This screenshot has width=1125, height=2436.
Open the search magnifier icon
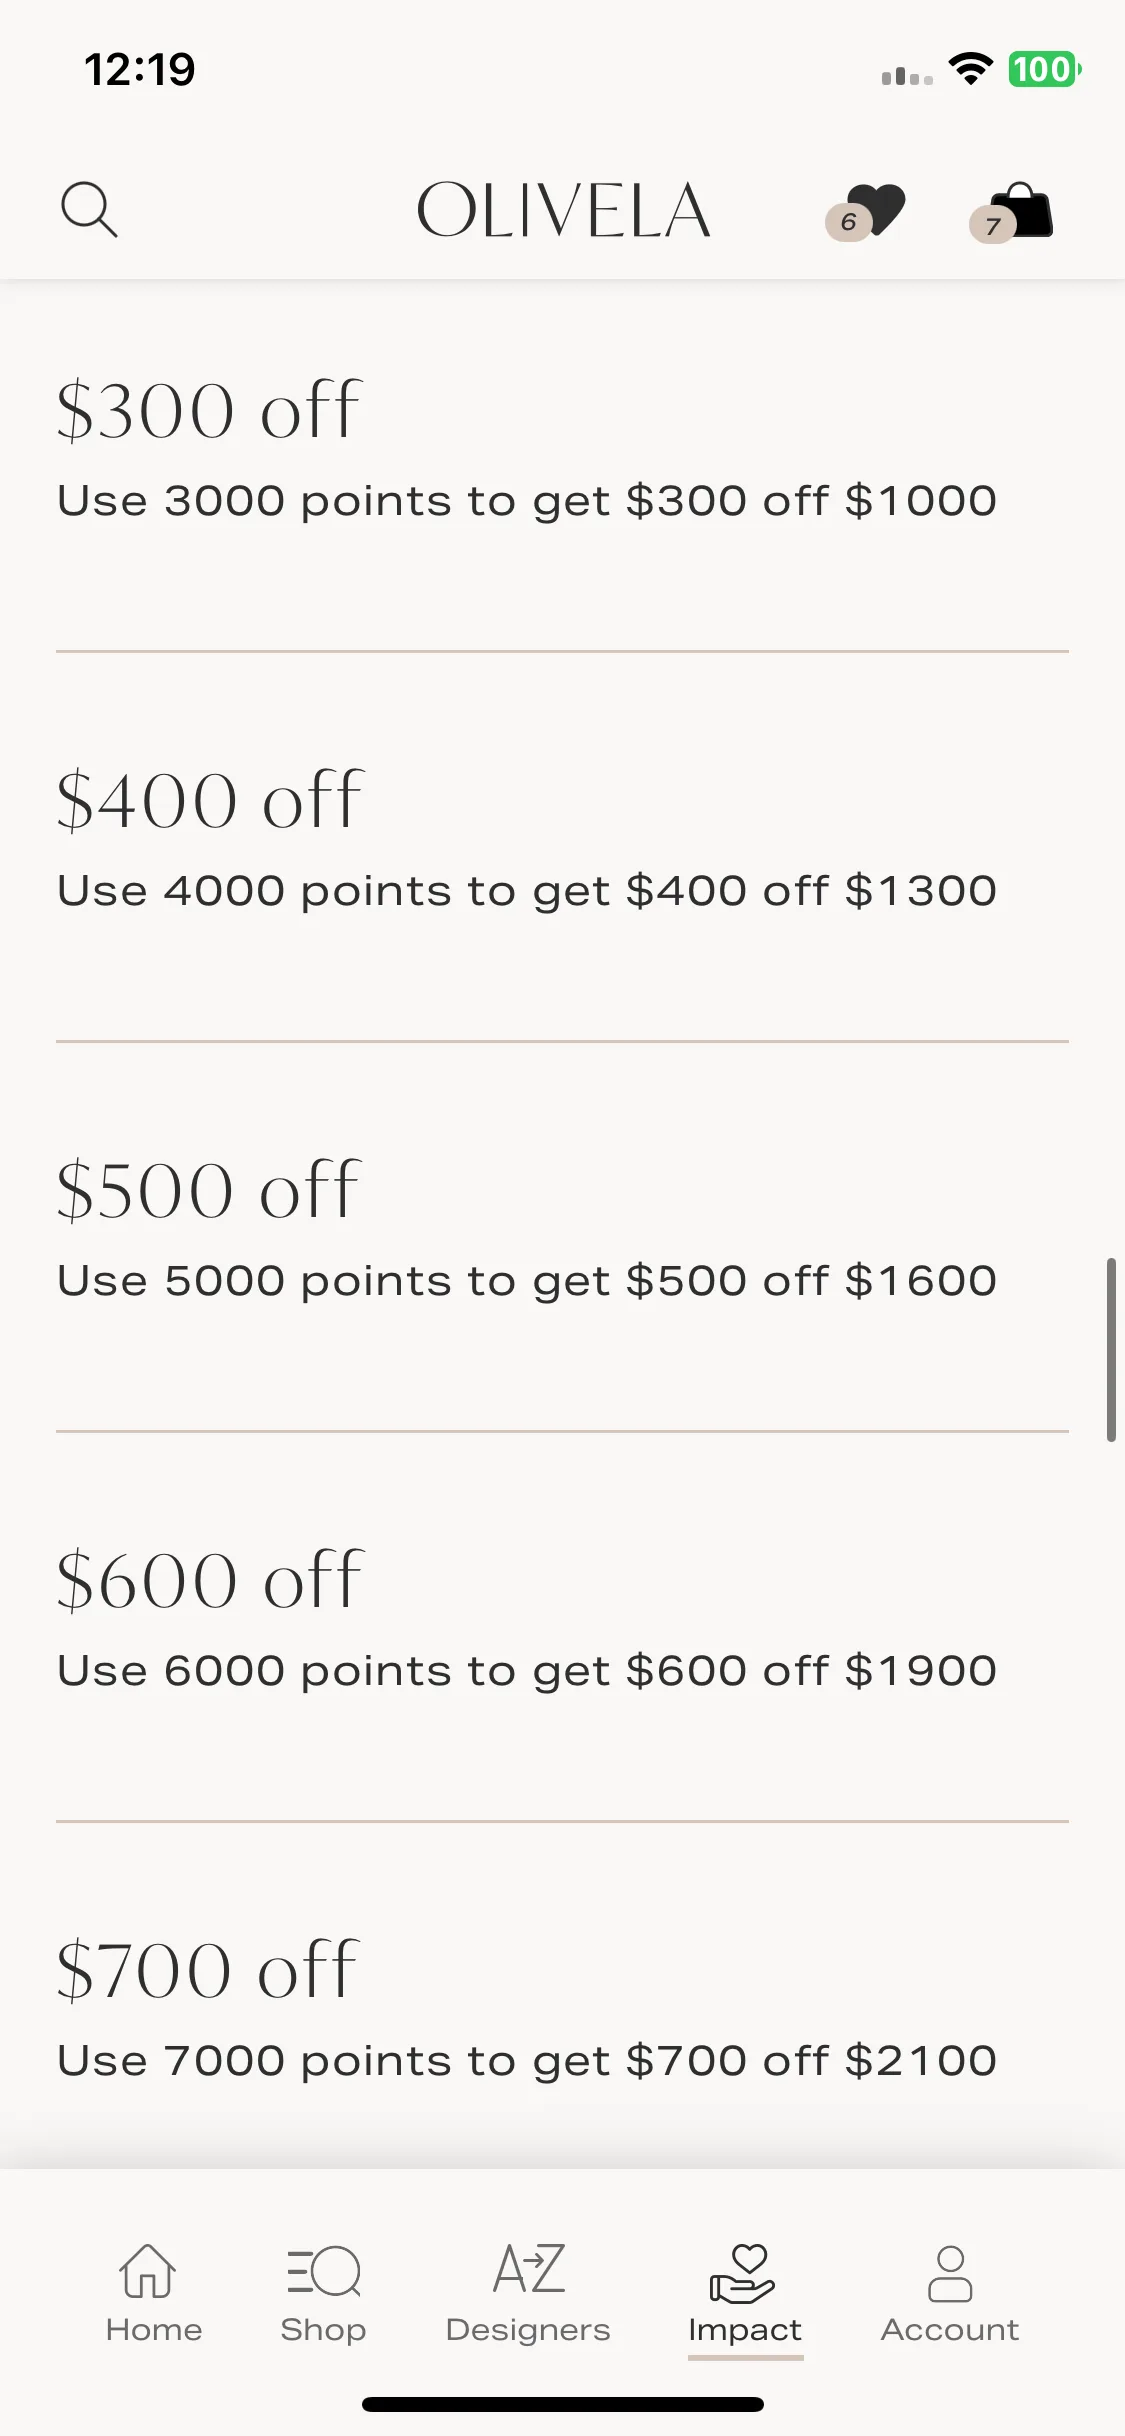pyautogui.click(x=89, y=209)
